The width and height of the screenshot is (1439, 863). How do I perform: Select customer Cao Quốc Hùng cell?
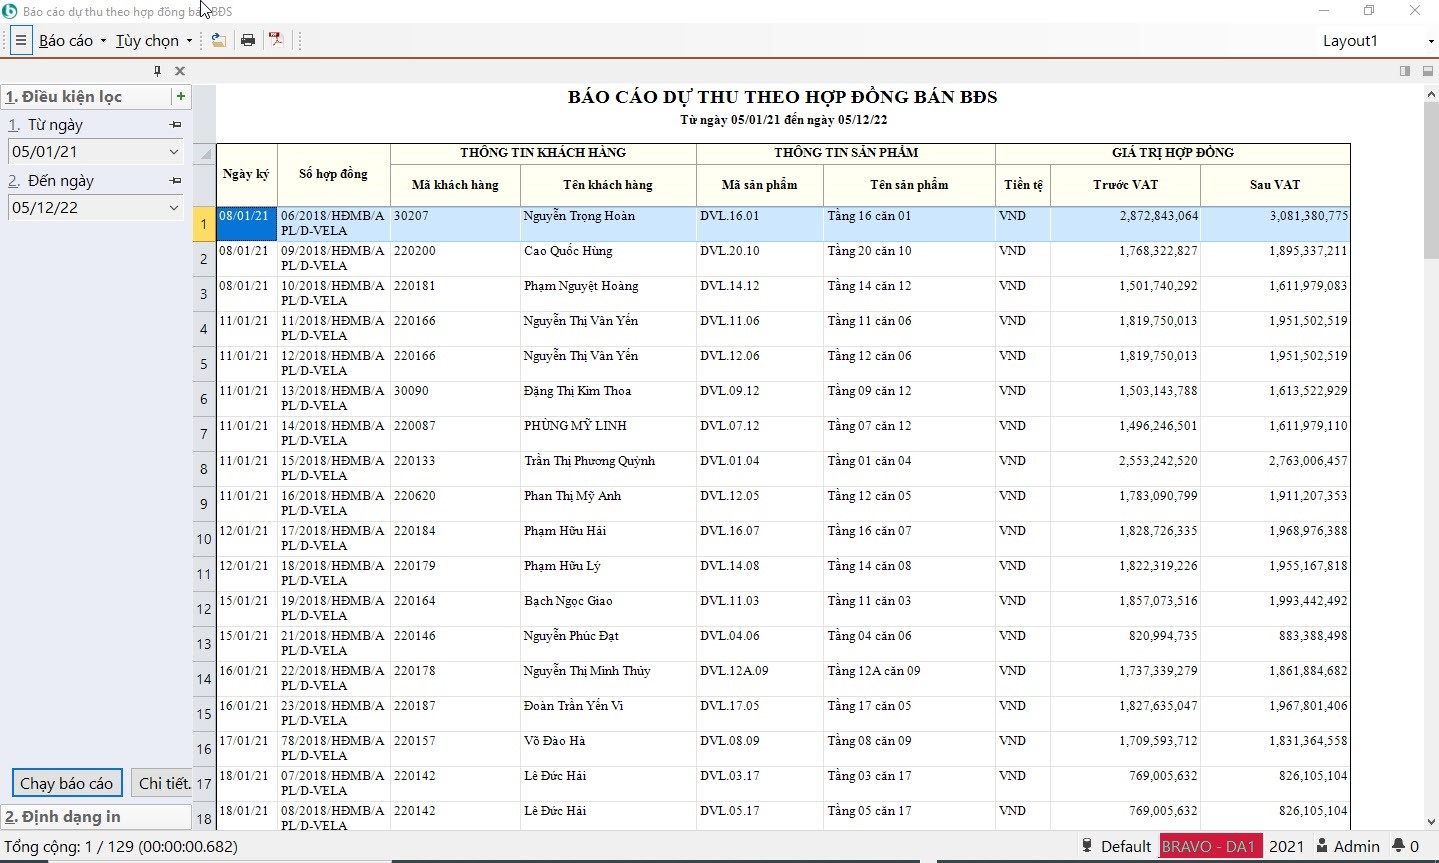(x=608, y=259)
